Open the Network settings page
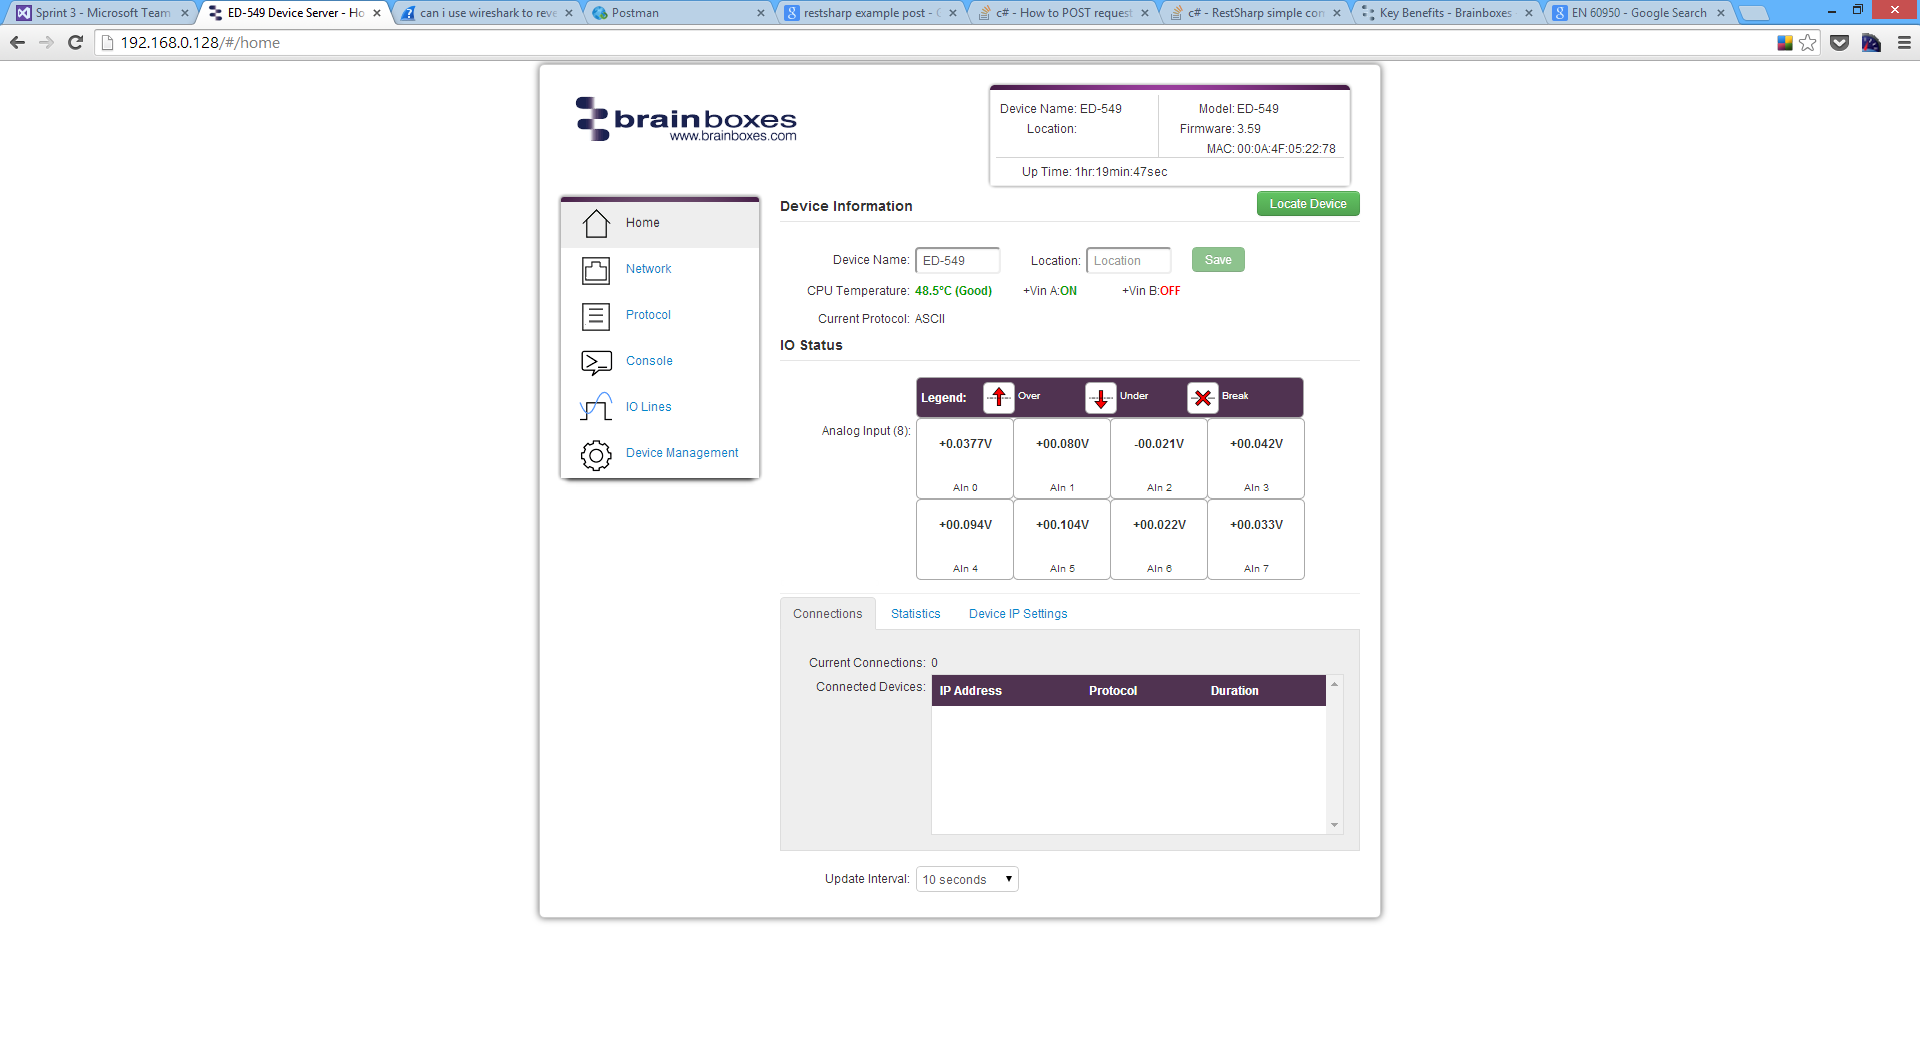This screenshot has height=1040, width=1920. pos(648,268)
